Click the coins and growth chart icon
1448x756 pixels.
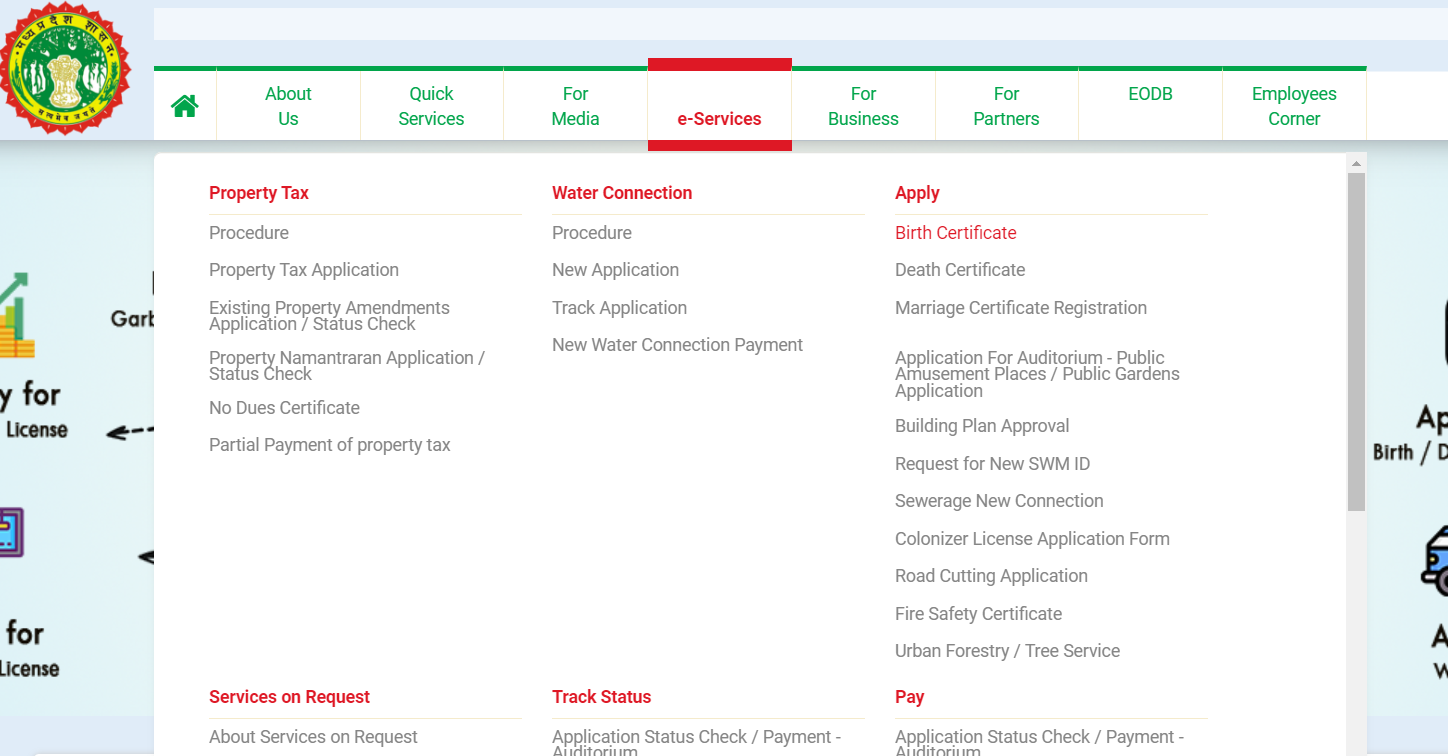tap(17, 317)
